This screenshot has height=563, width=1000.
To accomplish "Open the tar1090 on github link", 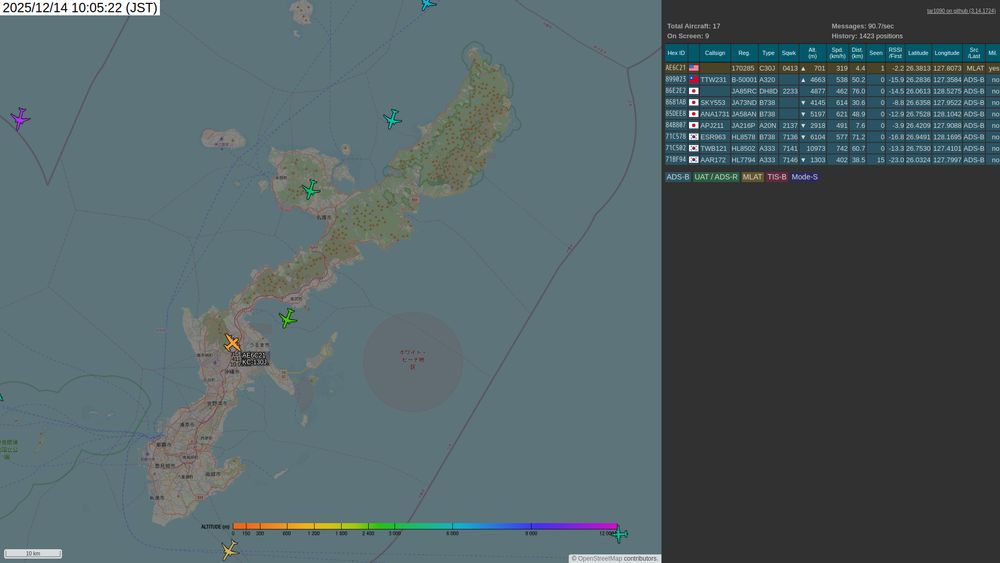I will (x=961, y=11).
